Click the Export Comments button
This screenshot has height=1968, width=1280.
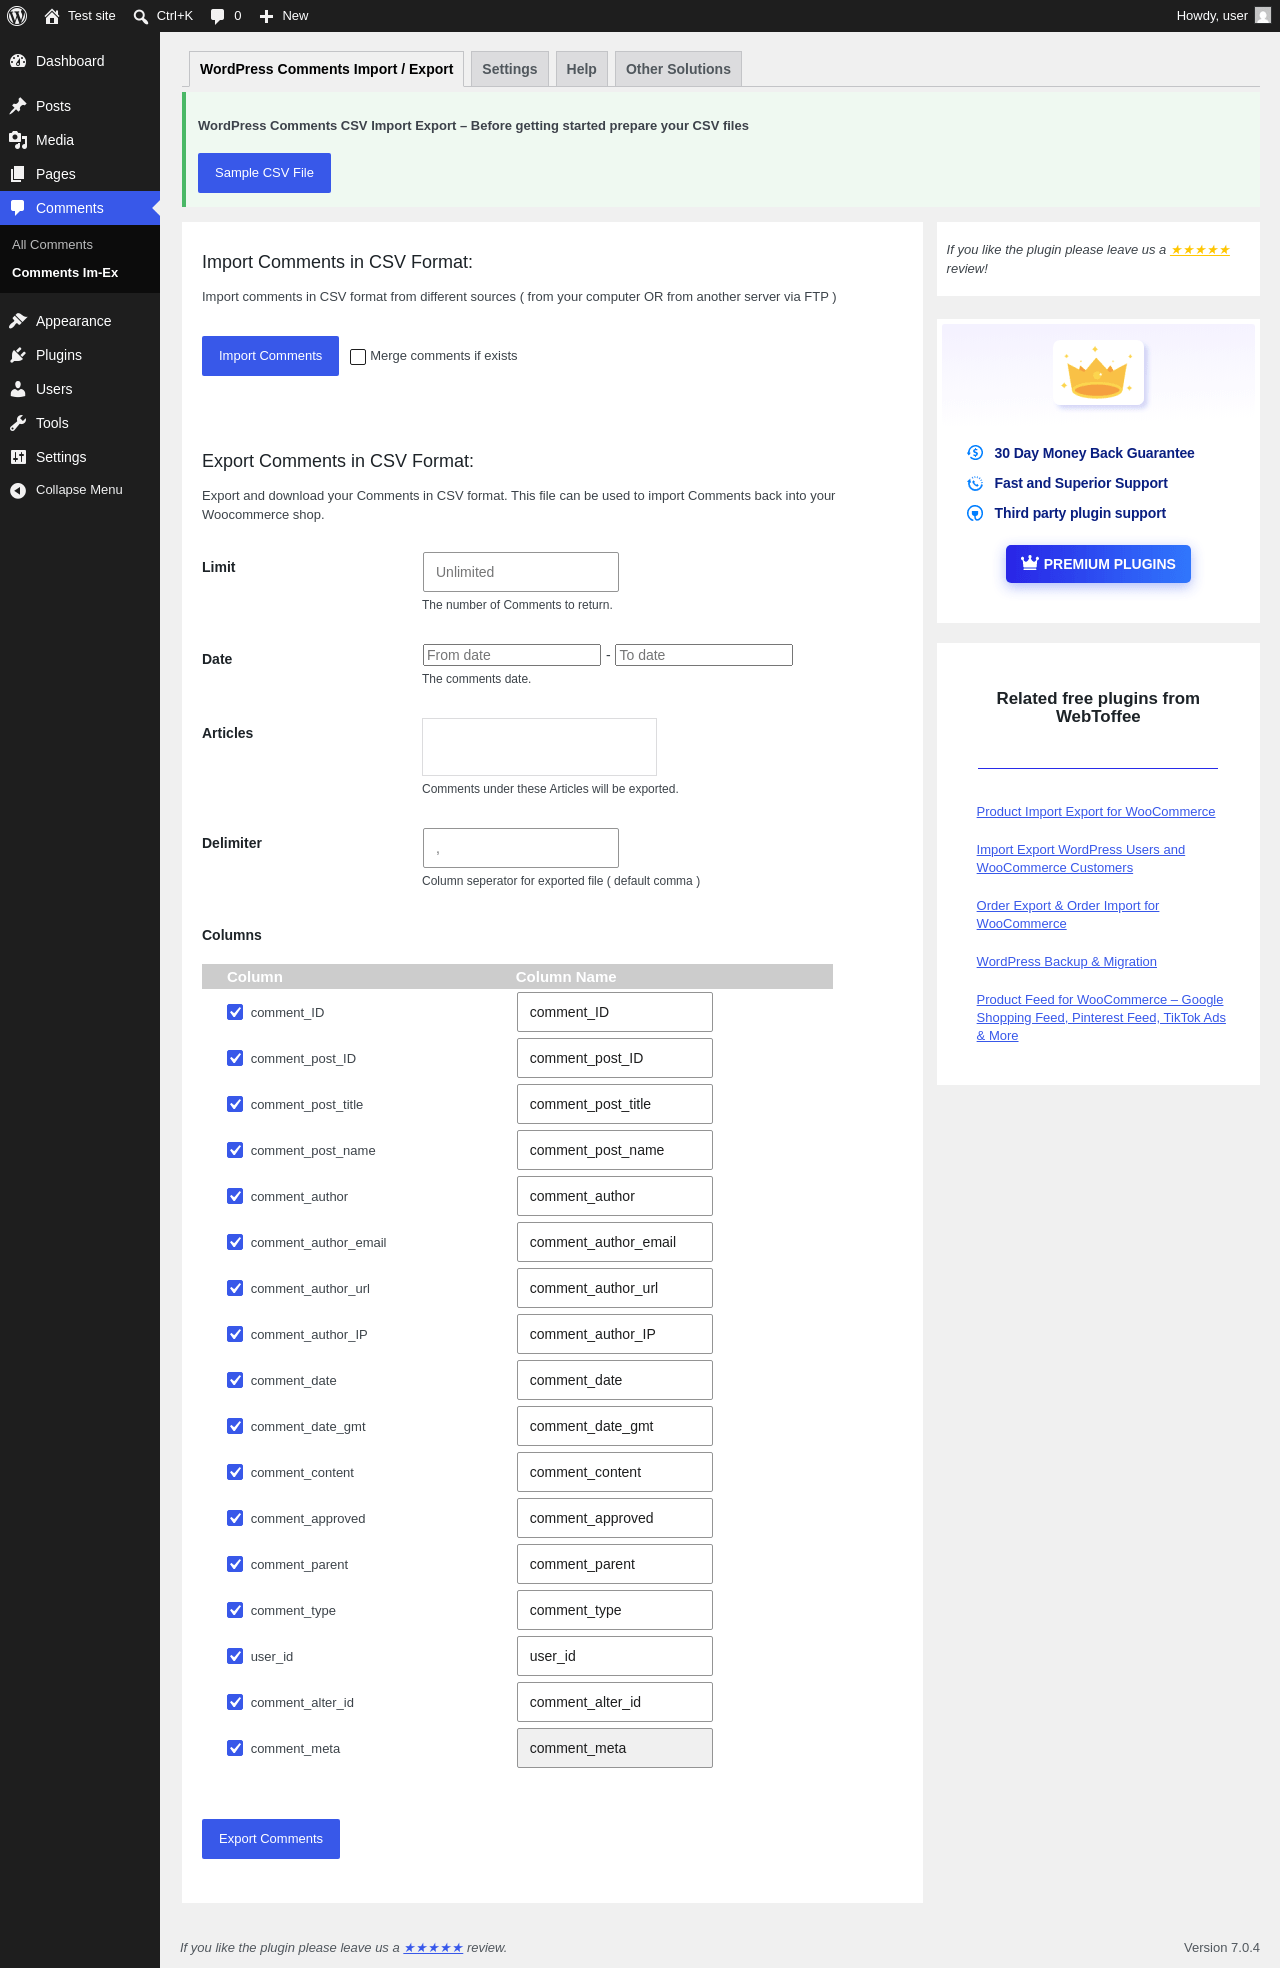coord(271,1839)
